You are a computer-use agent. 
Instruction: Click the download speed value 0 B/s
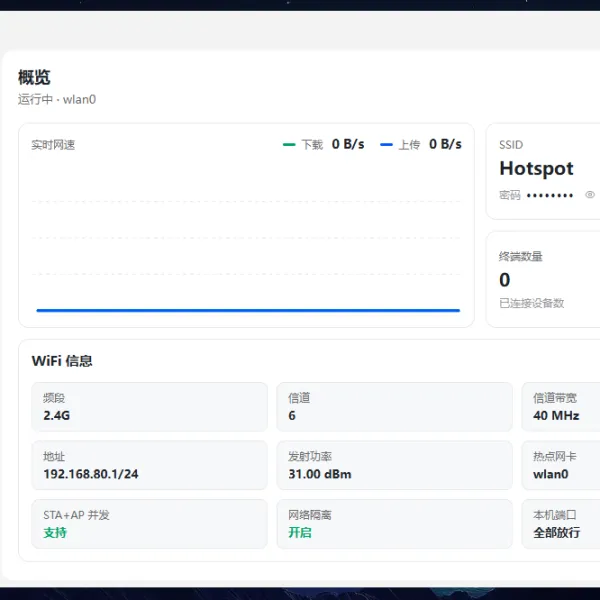point(348,144)
